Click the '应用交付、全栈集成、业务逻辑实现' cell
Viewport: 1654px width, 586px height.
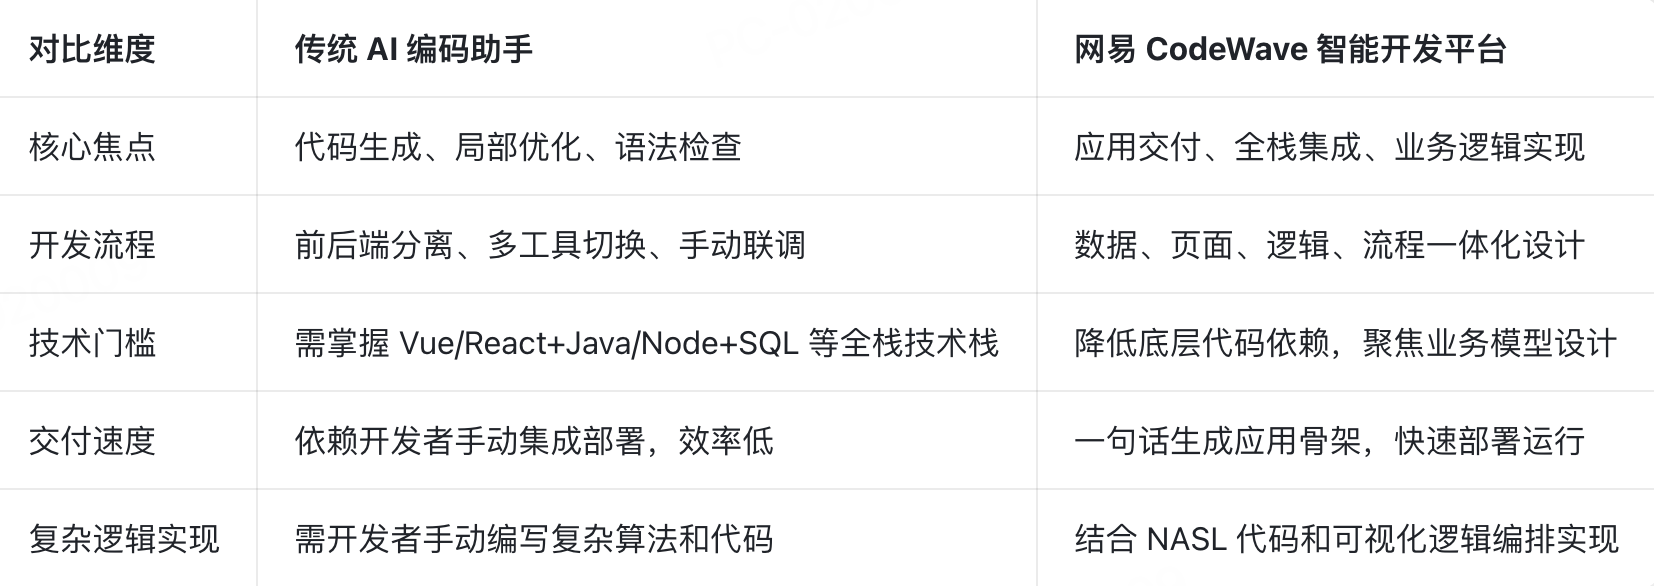1329,147
